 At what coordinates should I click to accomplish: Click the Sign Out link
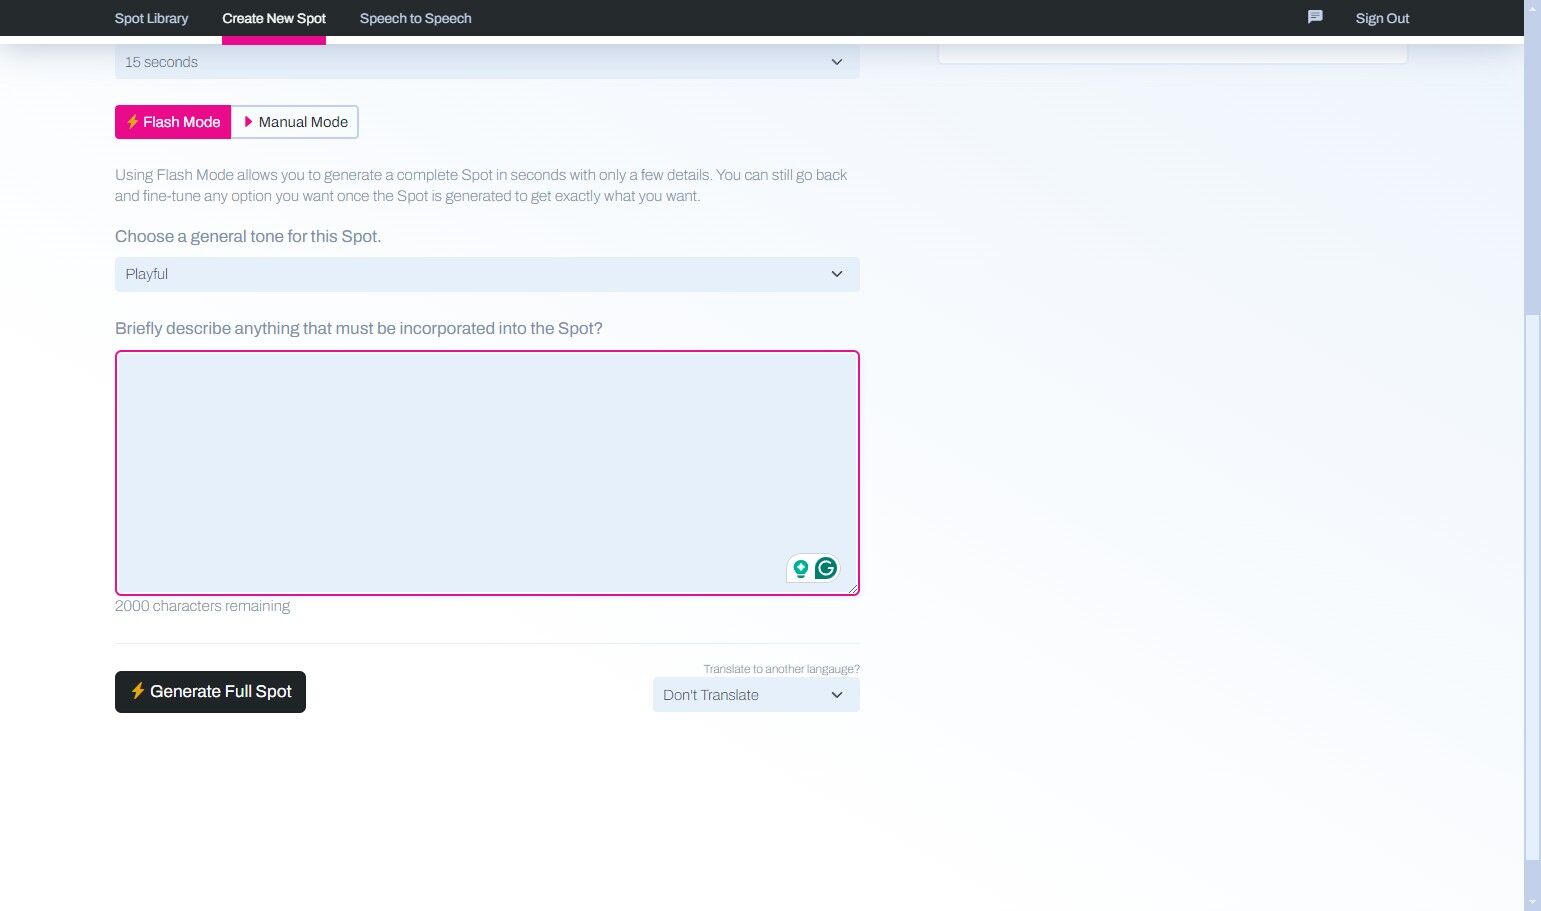pyautogui.click(x=1382, y=18)
